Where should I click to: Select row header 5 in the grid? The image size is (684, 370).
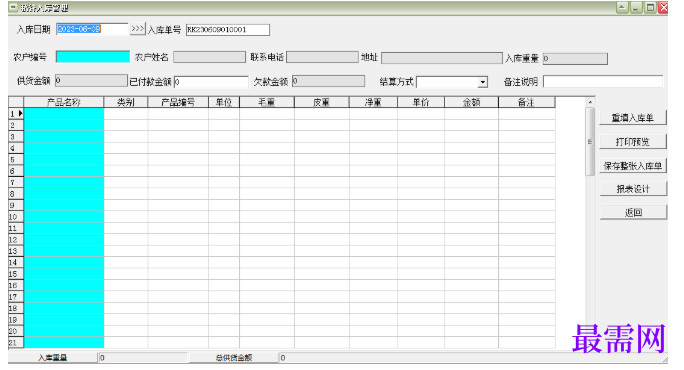pos(16,159)
